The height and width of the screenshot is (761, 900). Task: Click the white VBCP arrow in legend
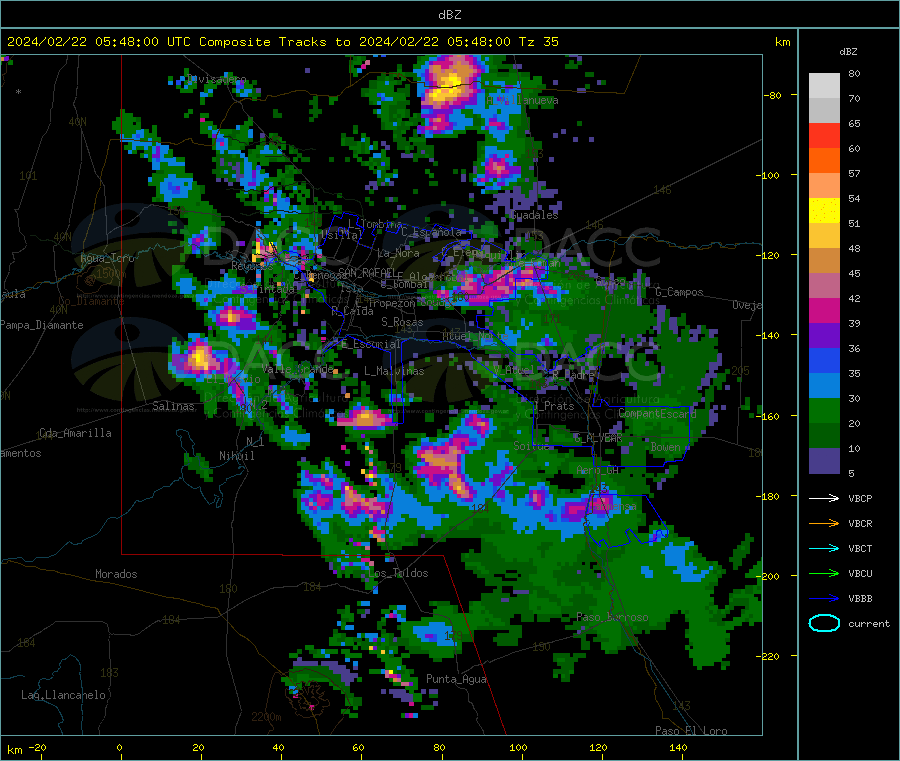coord(824,498)
